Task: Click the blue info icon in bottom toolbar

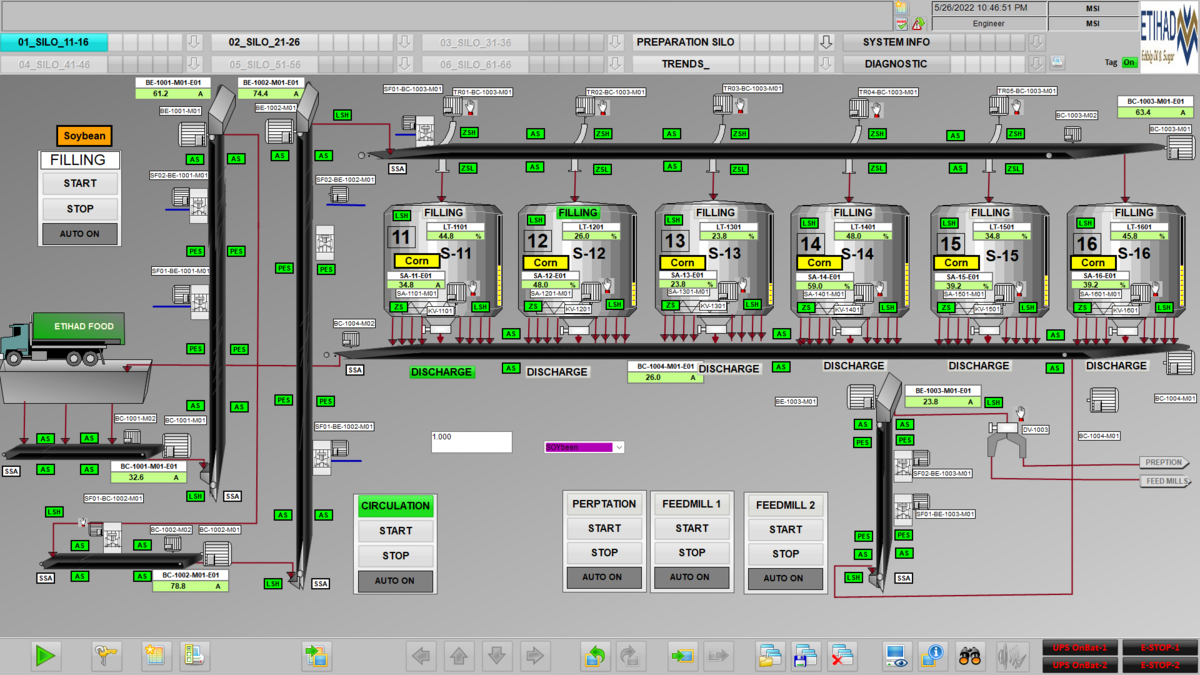Action: [x=932, y=656]
